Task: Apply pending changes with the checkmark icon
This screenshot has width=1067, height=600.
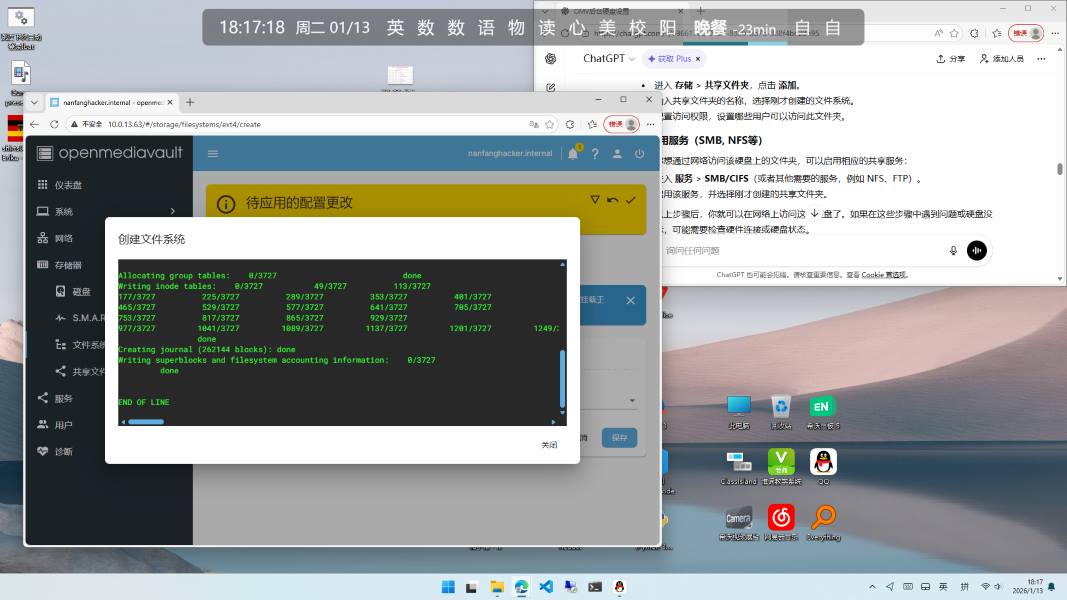Action: [x=631, y=201]
